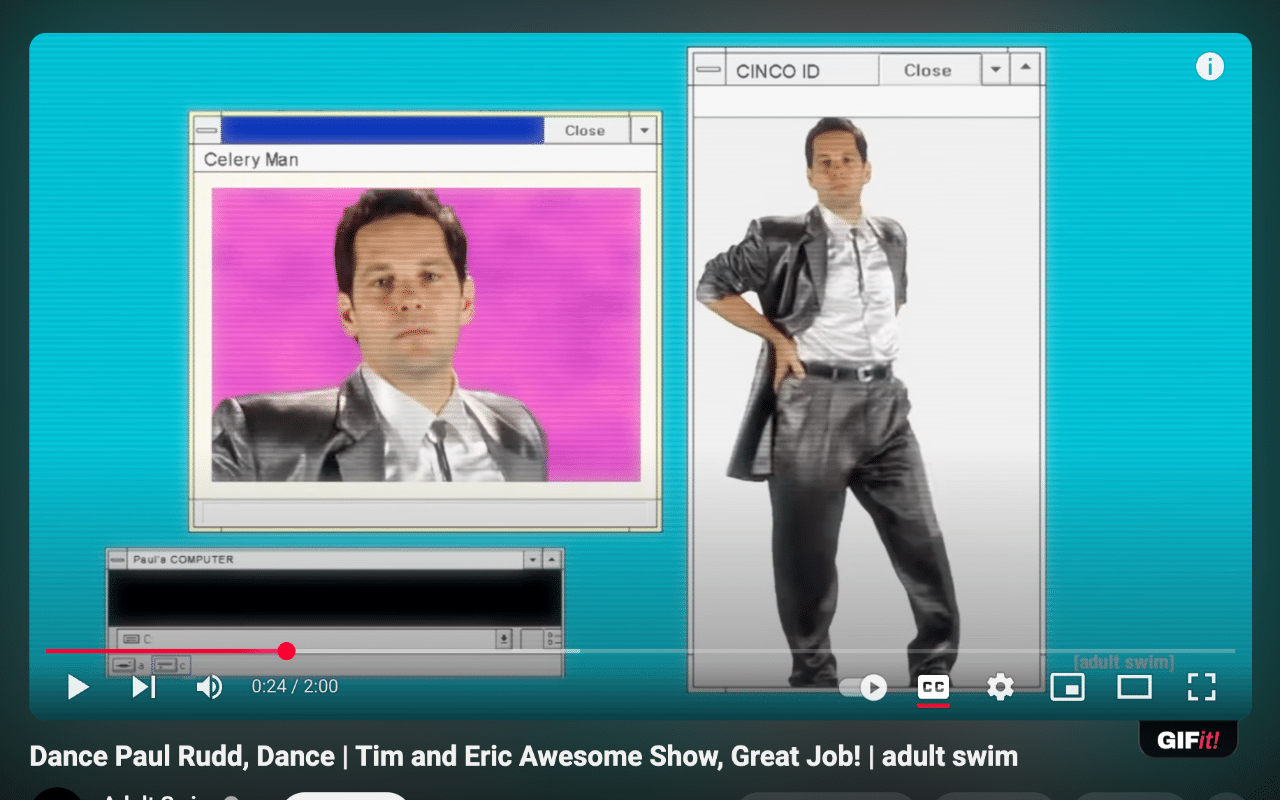
Task: Turn off closed captions with CC button
Action: [x=933, y=687]
